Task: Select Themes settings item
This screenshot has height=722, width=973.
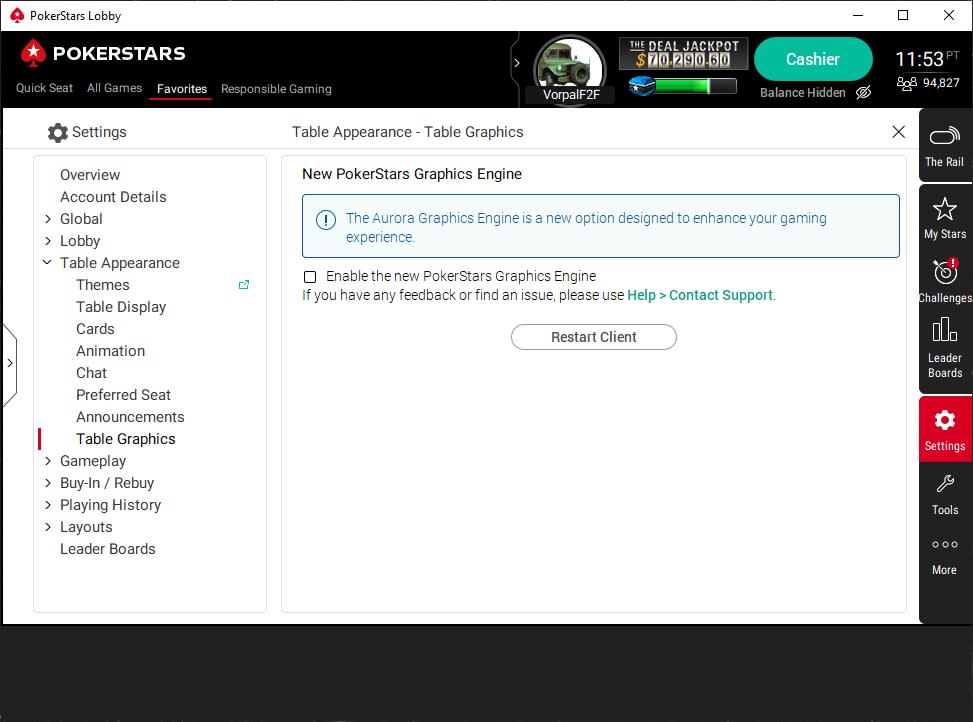Action: (103, 285)
